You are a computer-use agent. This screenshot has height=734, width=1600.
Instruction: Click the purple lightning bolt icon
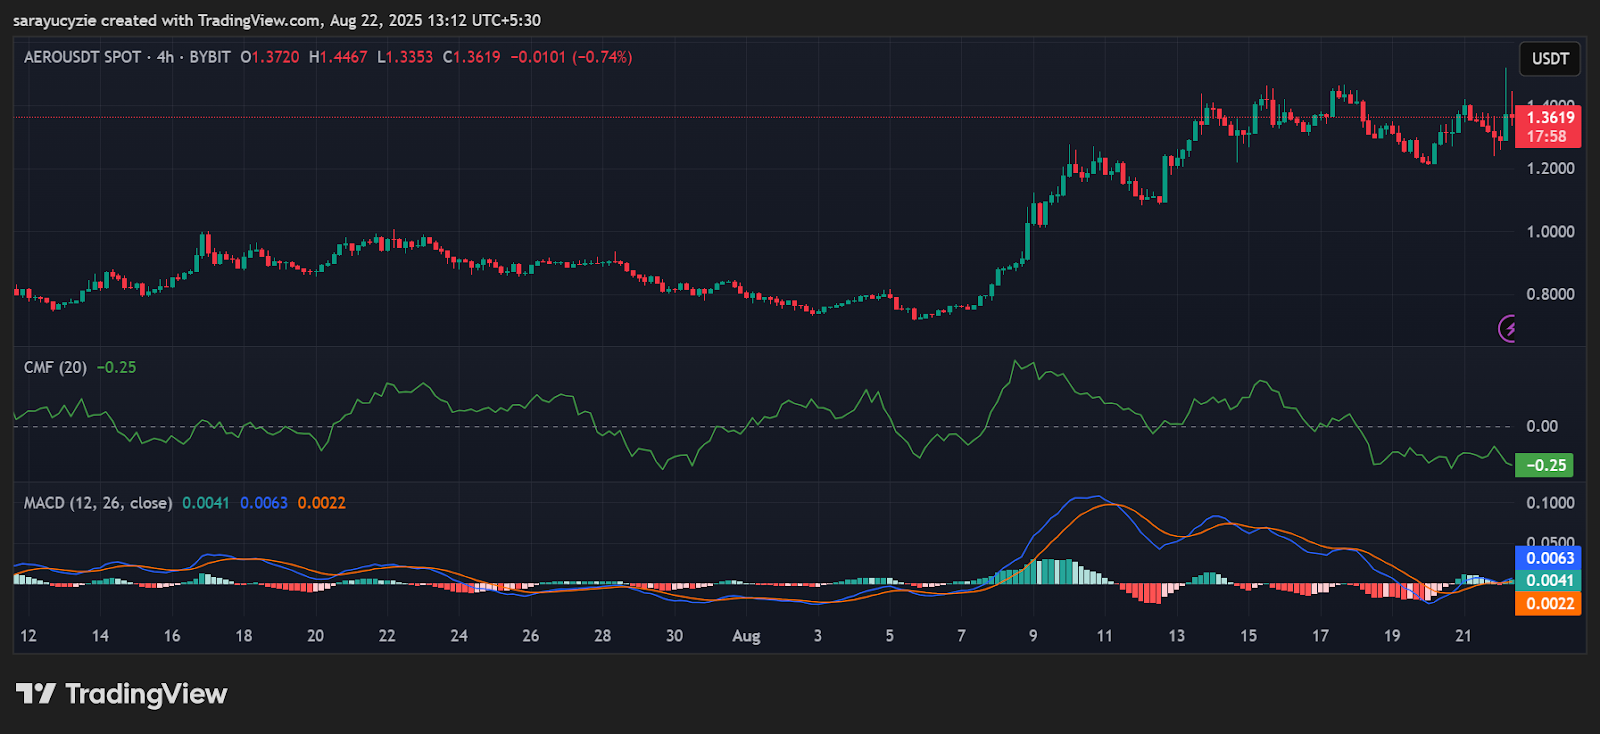1508,328
